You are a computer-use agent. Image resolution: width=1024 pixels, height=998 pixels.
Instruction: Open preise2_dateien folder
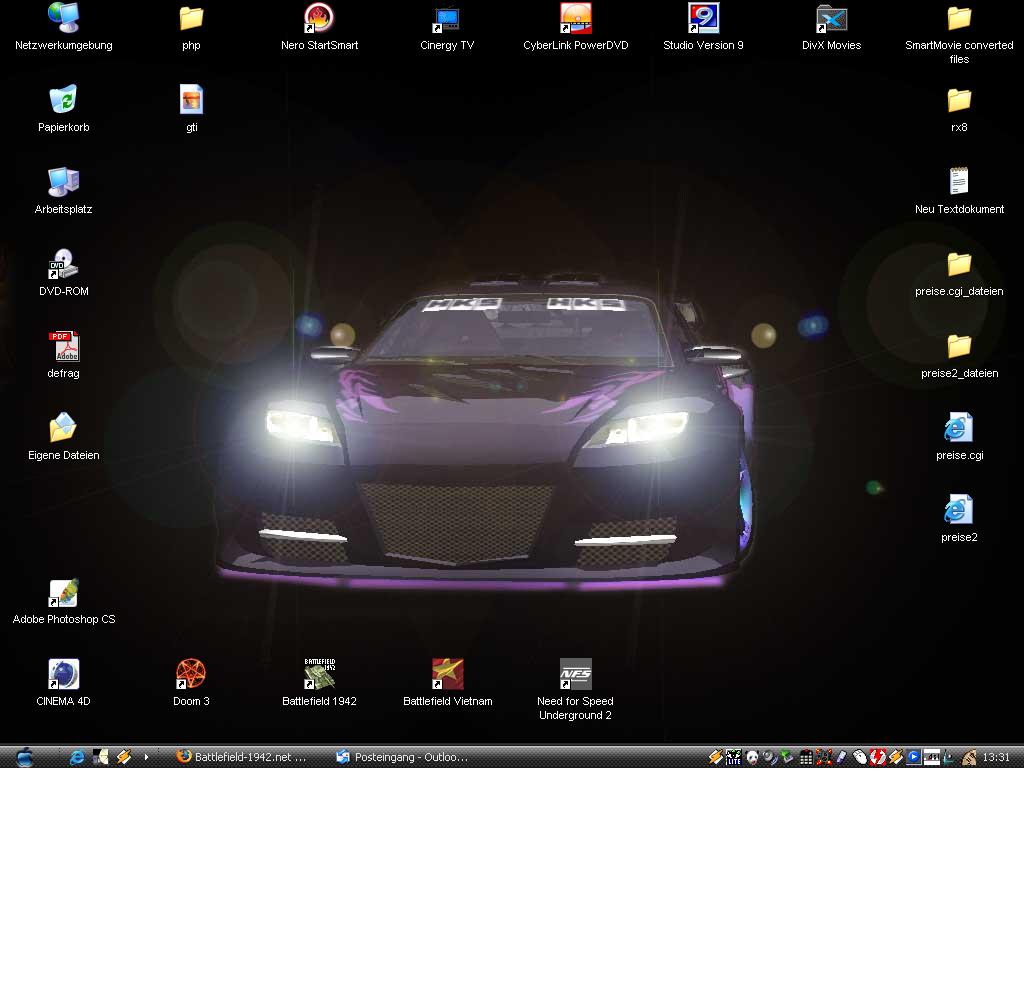(x=959, y=355)
